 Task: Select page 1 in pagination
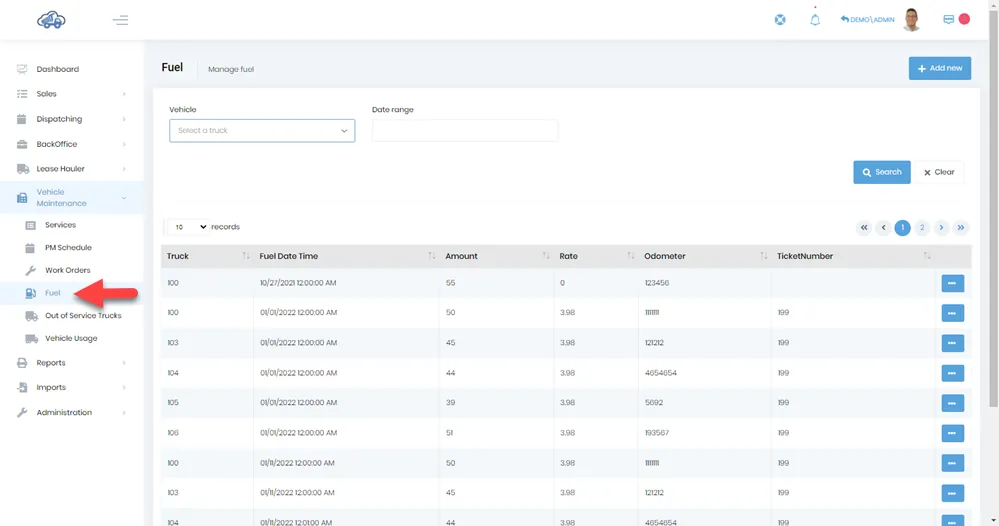tap(902, 227)
